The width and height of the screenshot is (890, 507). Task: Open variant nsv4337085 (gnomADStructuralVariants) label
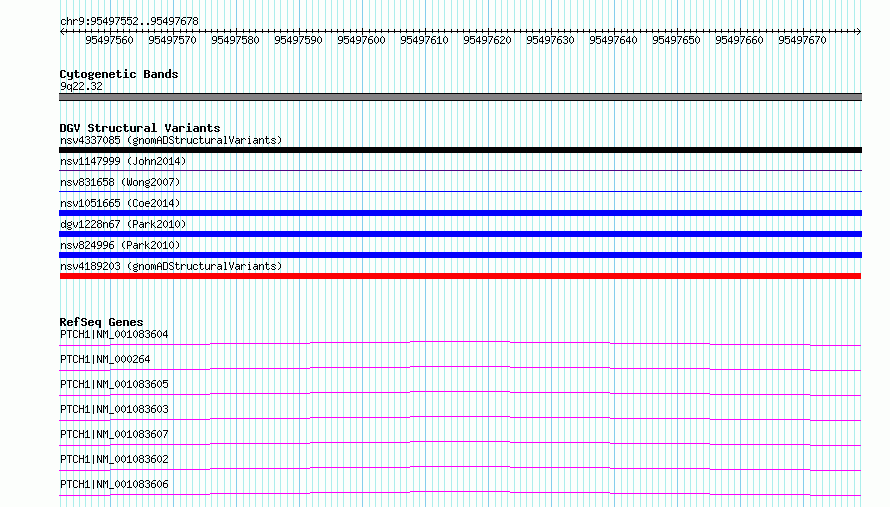click(171, 140)
